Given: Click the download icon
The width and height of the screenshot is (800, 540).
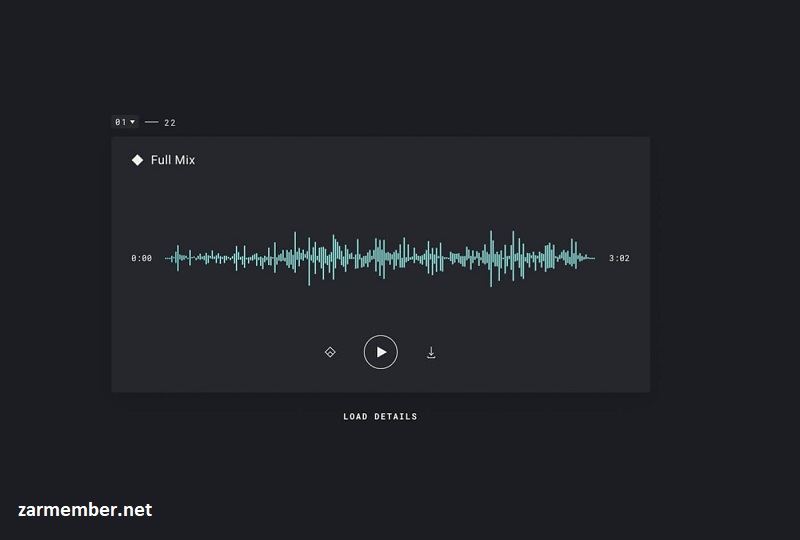Looking at the screenshot, I should pyautogui.click(x=431, y=353).
